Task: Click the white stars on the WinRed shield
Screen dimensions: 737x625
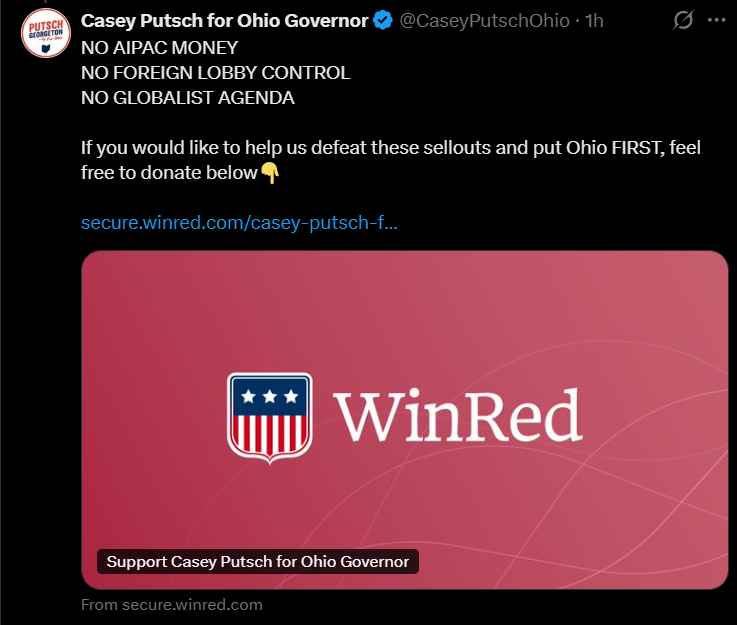Action: pos(270,397)
